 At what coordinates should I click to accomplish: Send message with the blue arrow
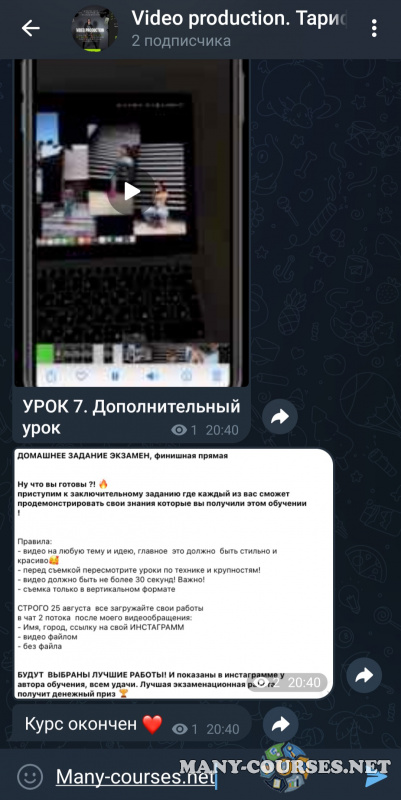click(x=376, y=778)
